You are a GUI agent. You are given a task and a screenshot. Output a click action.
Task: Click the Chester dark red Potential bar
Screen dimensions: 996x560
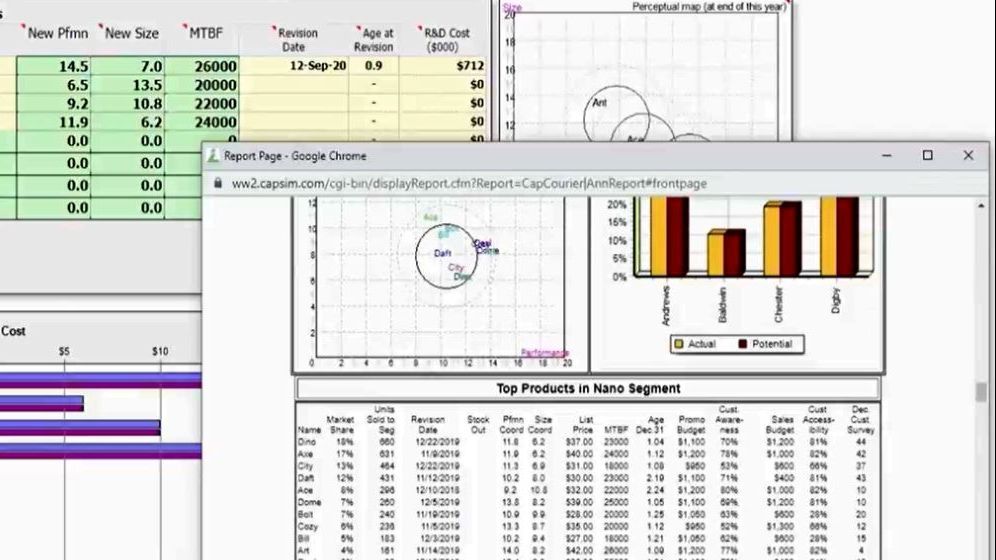click(790, 239)
